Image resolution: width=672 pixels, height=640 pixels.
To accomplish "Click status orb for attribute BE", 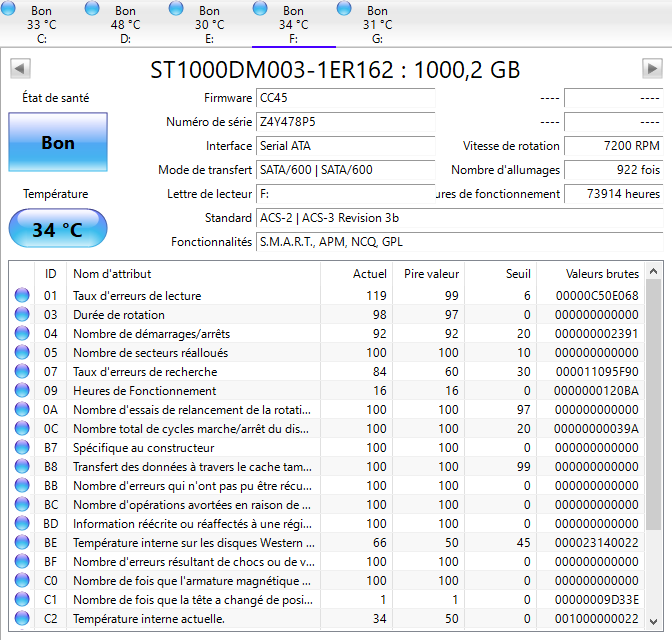I will (22, 542).
